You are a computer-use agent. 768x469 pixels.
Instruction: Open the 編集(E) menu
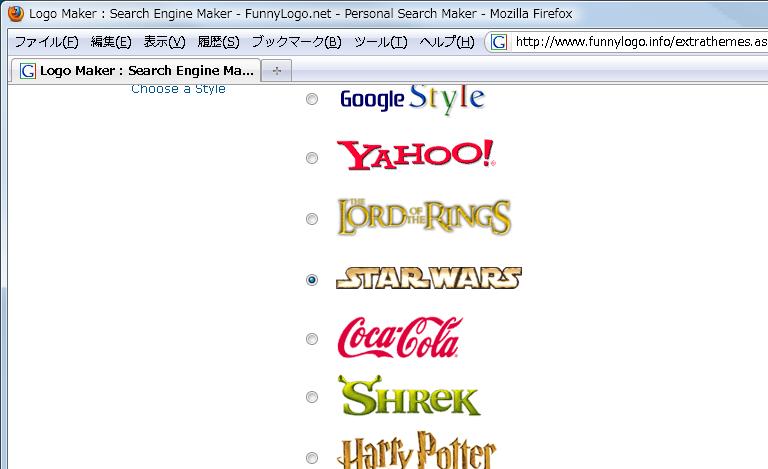(x=111, y=42)
